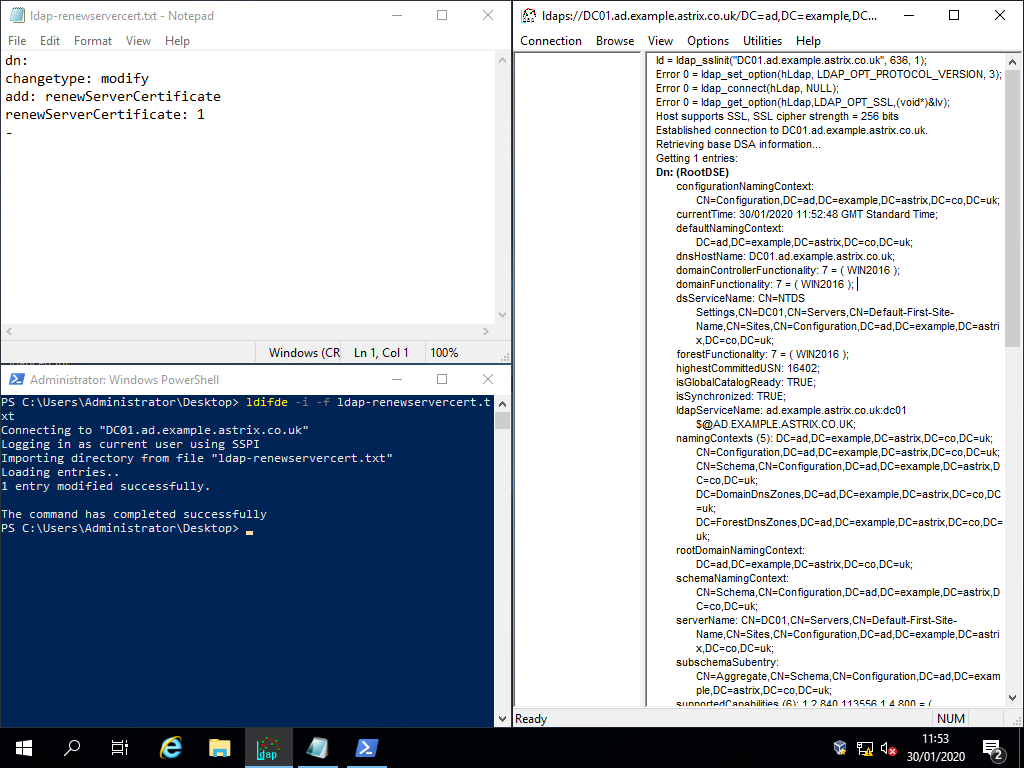This screenshot has height=768, width=1024.
Task: Switch to Notepad via its taskbar icon
Action: 318,747
